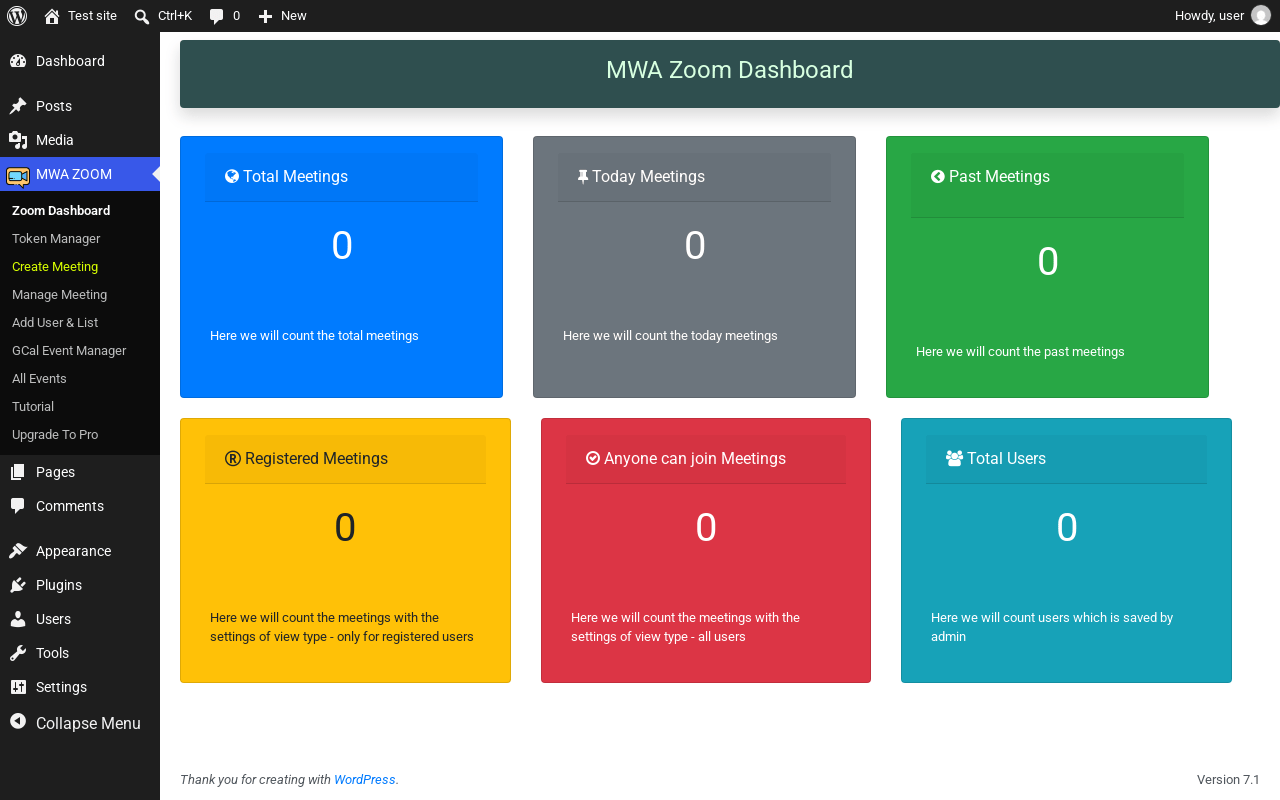Click the Dashboard gauge icon

(18, 61)
